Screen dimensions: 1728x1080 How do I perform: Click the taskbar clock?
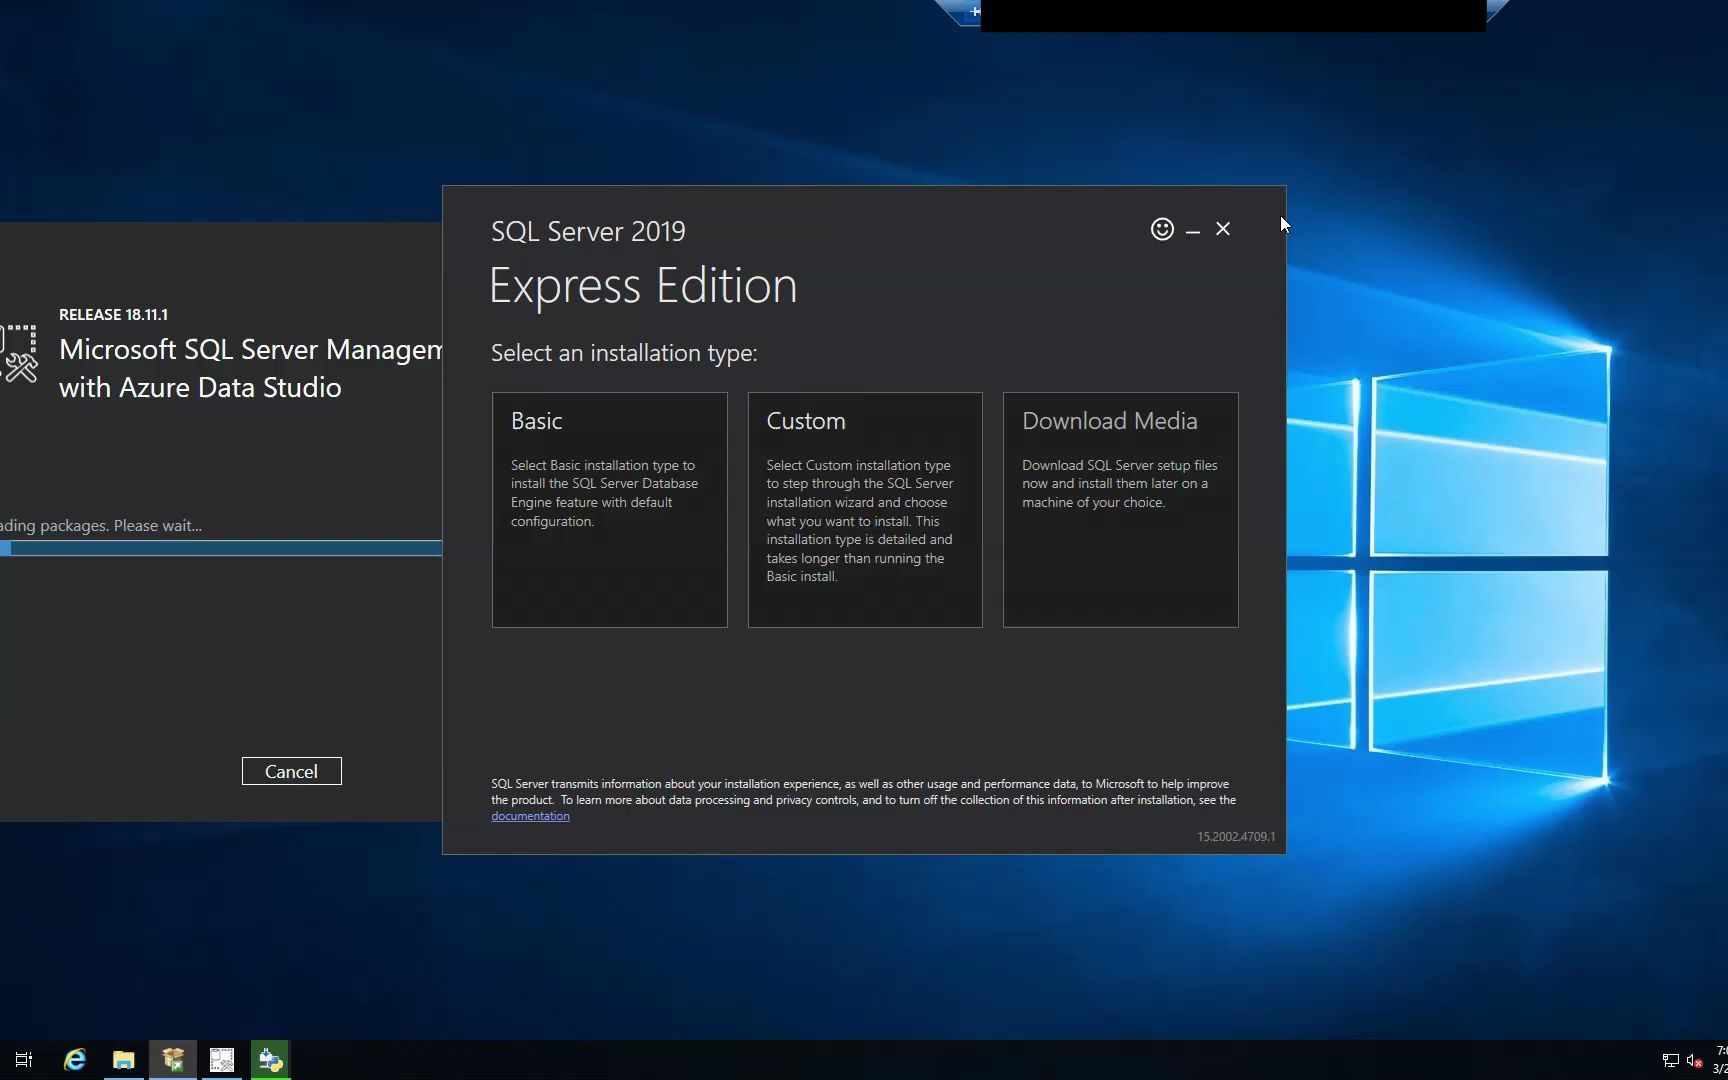(1721, 1060)
